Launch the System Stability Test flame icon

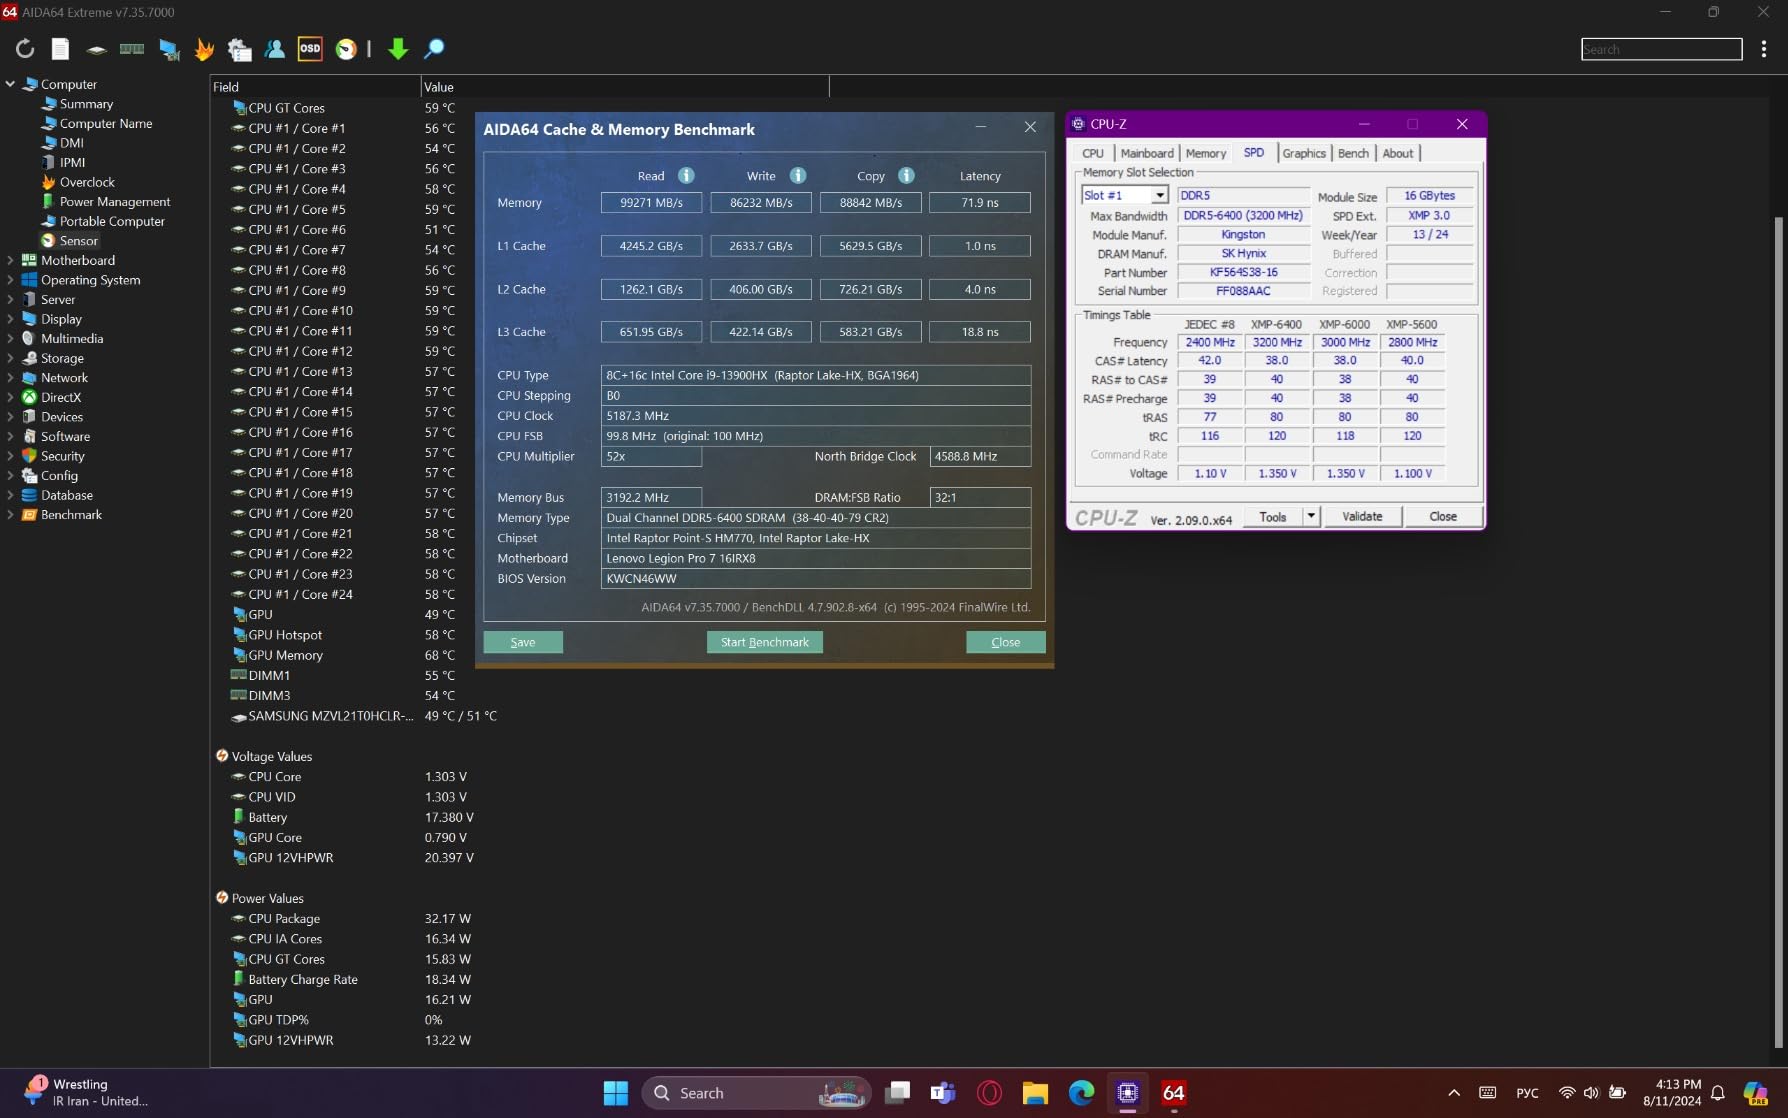click(x=204, y=49)
